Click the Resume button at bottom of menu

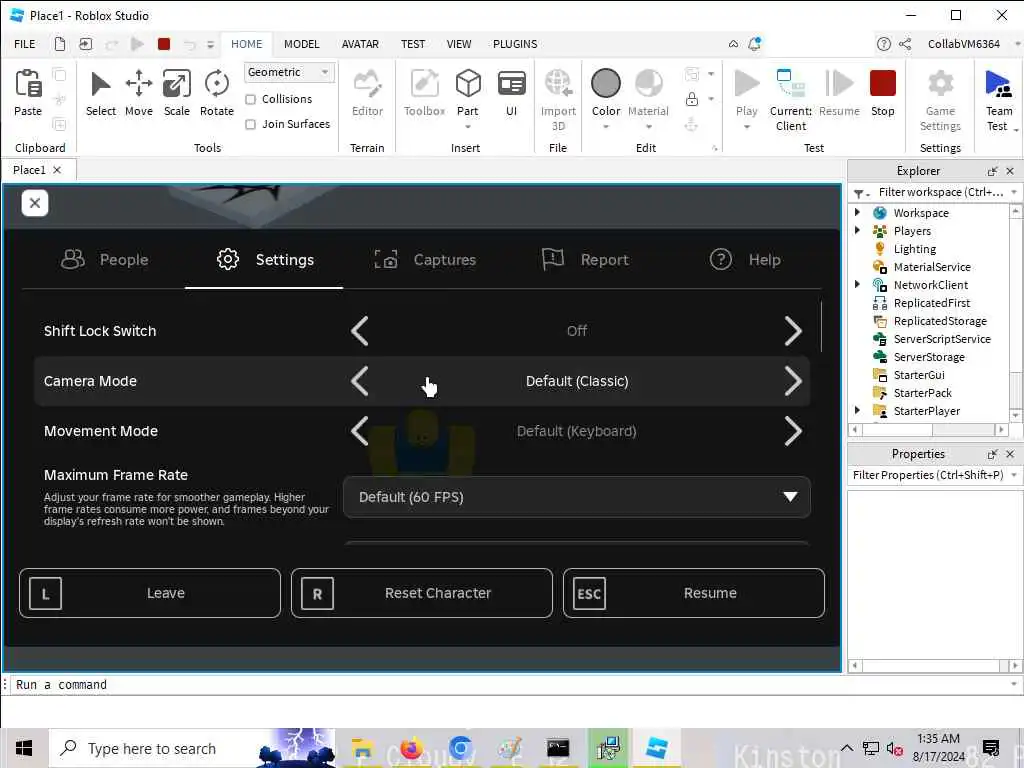pyautogui.click(x=694, y=593)
